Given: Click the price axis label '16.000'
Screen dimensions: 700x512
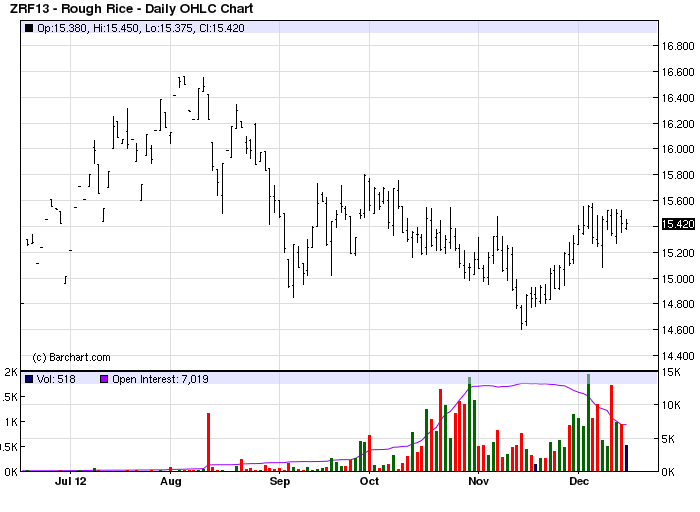Looking at the screenshot, I should (x=678, y=149).
